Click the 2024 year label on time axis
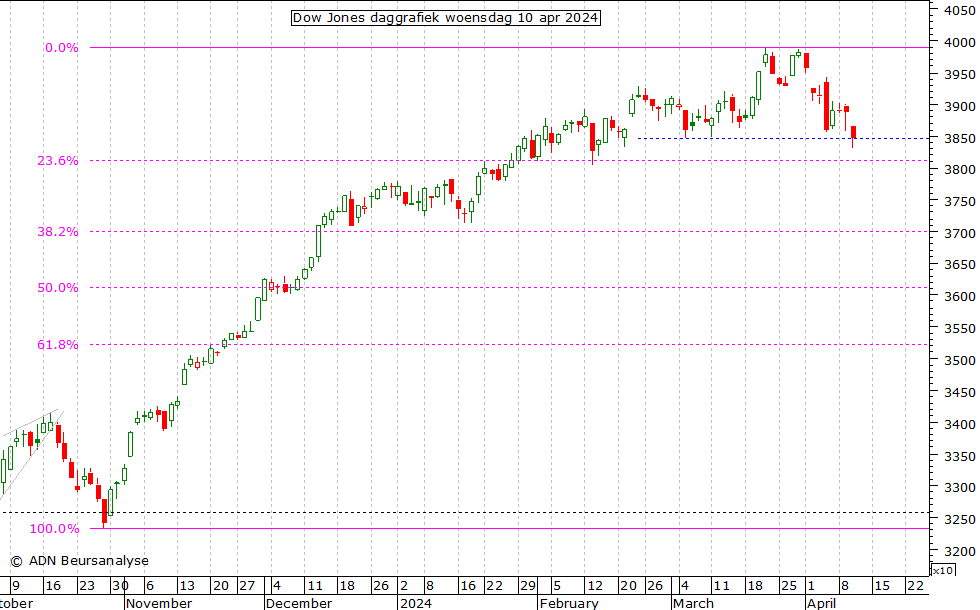 point(415,603)
